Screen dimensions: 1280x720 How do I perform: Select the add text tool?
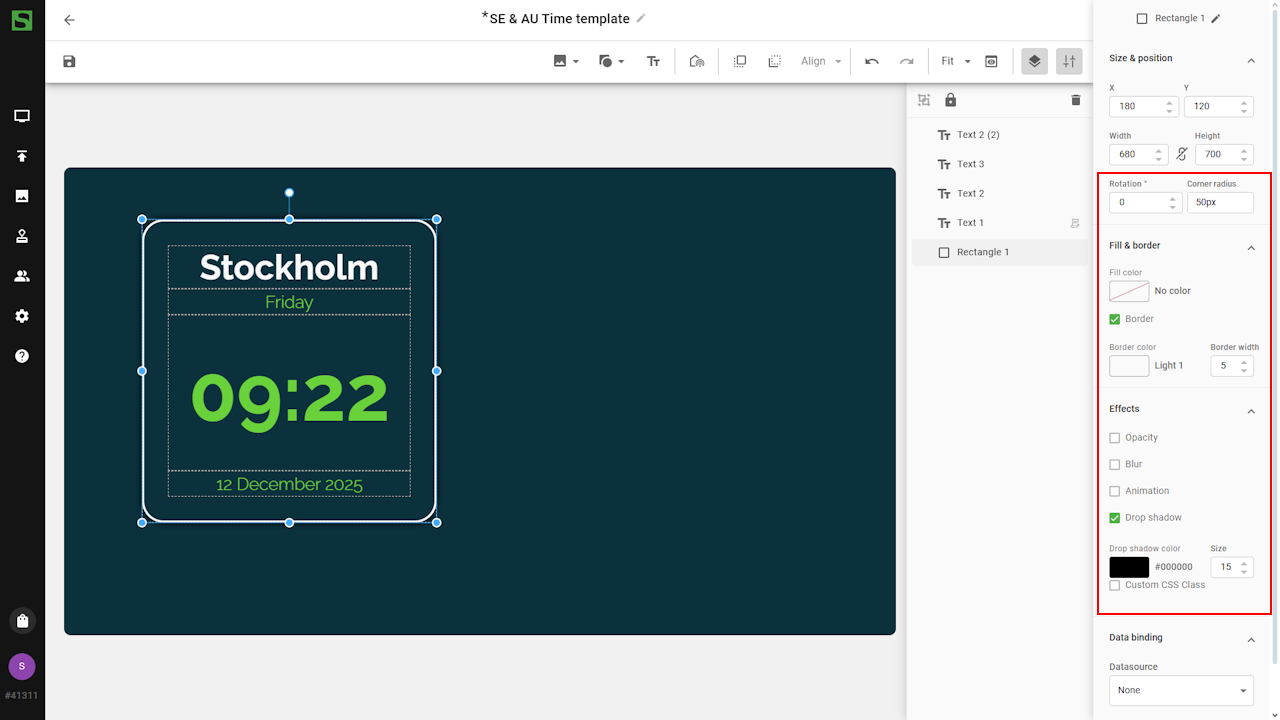tap(653, 61)
